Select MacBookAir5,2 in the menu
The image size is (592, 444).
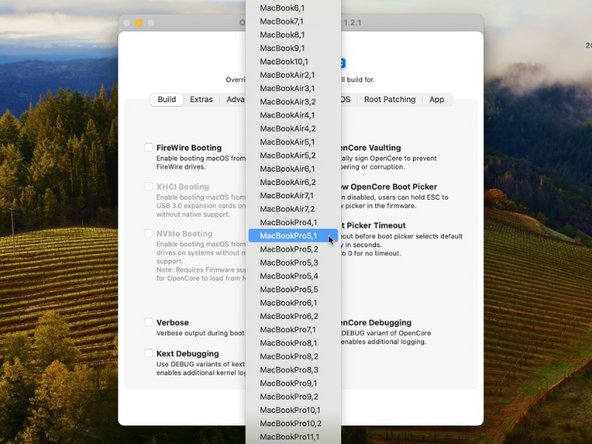click(x=293, y=156)
